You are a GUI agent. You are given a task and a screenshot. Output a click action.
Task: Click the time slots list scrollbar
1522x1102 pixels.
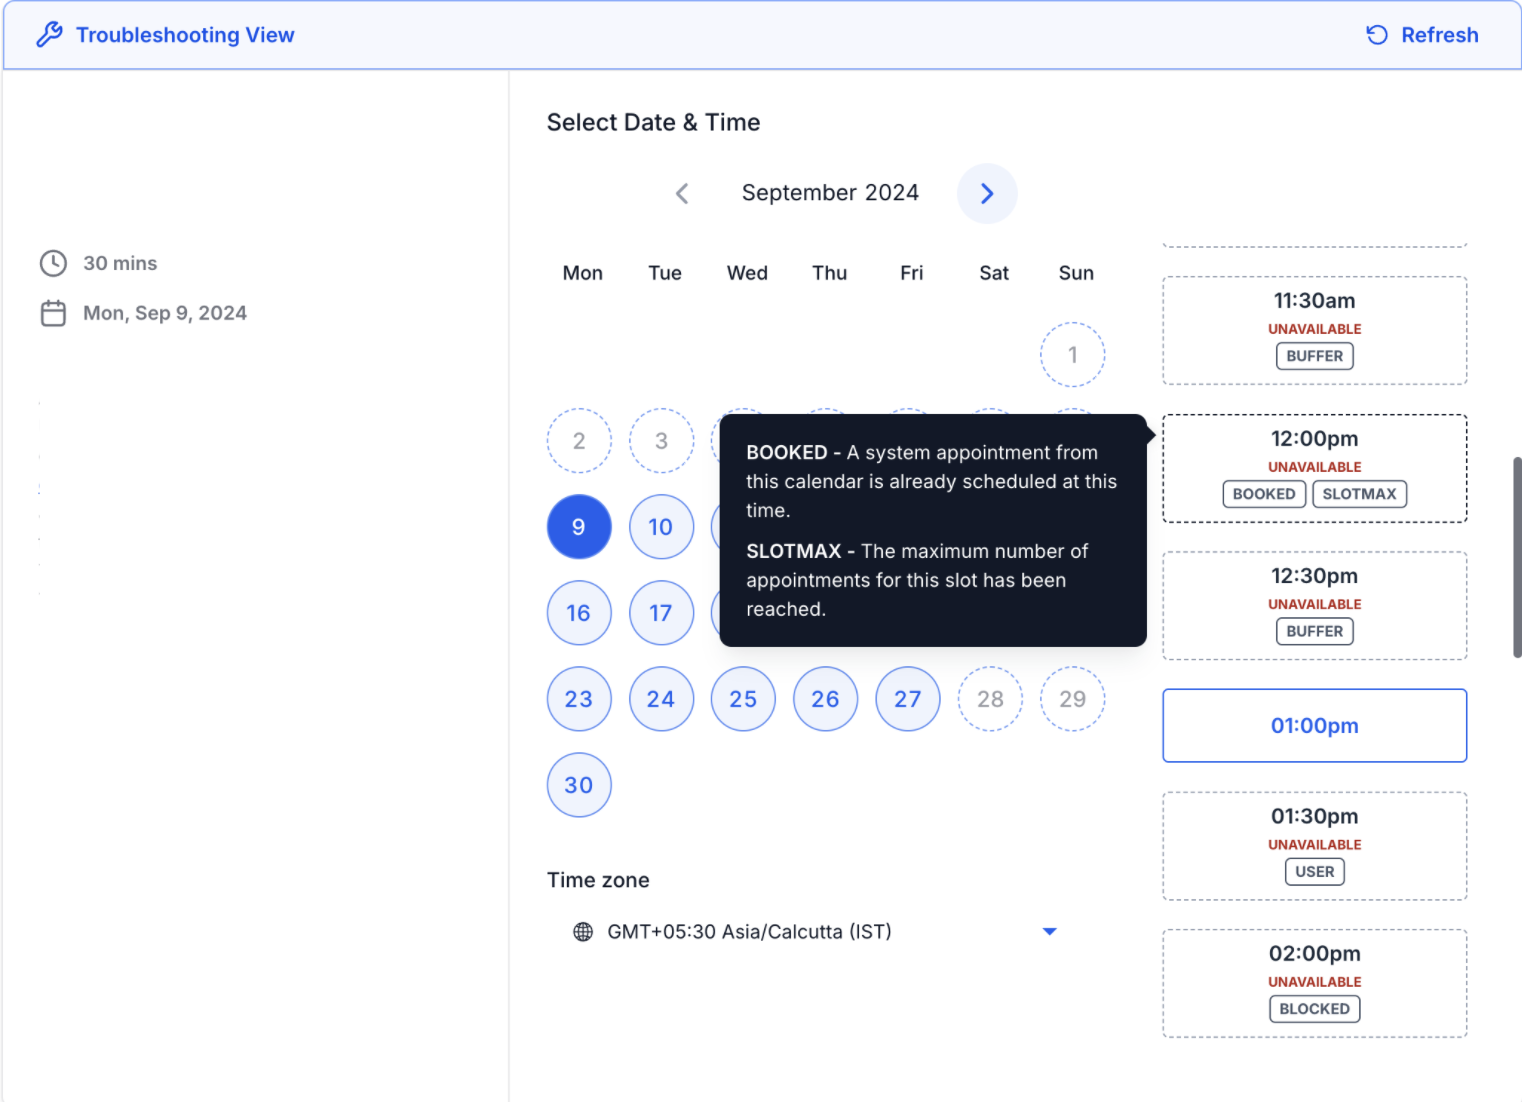tap(1517, 557)
